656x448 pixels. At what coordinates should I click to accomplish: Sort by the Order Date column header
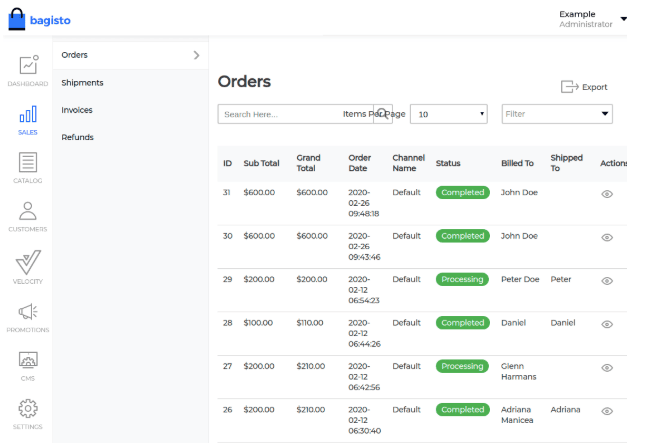point(359,163)
